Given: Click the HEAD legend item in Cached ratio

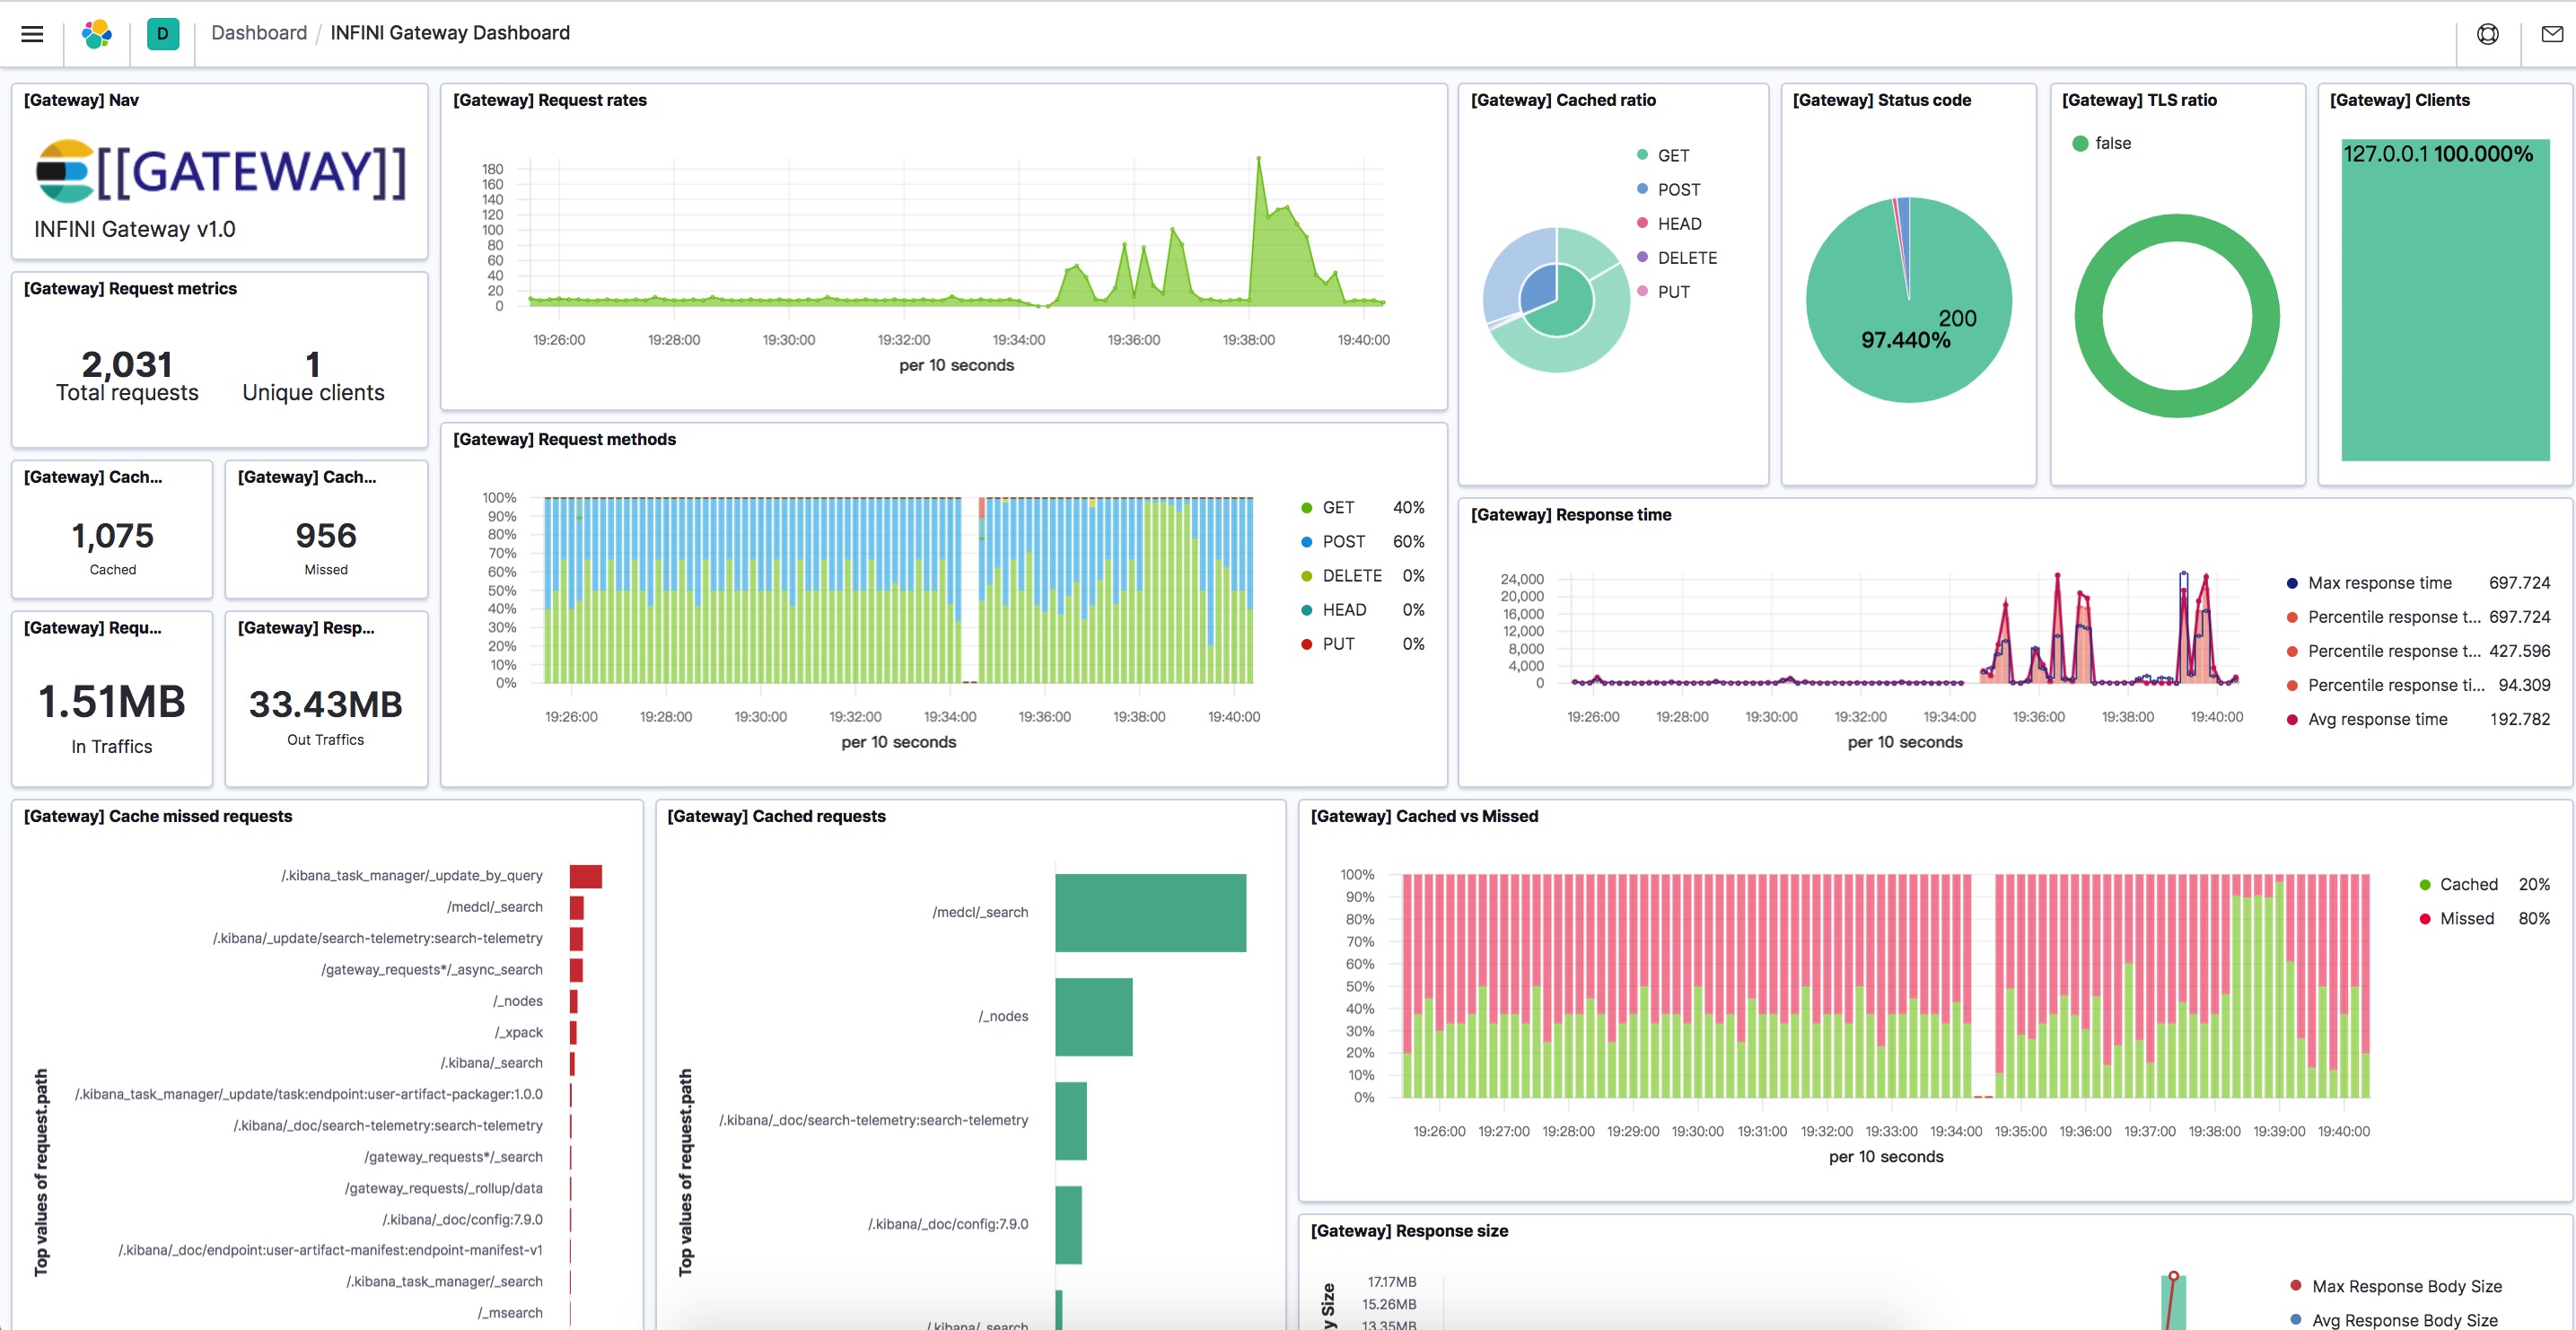Looking at the screenshot, I should 1668,224.
